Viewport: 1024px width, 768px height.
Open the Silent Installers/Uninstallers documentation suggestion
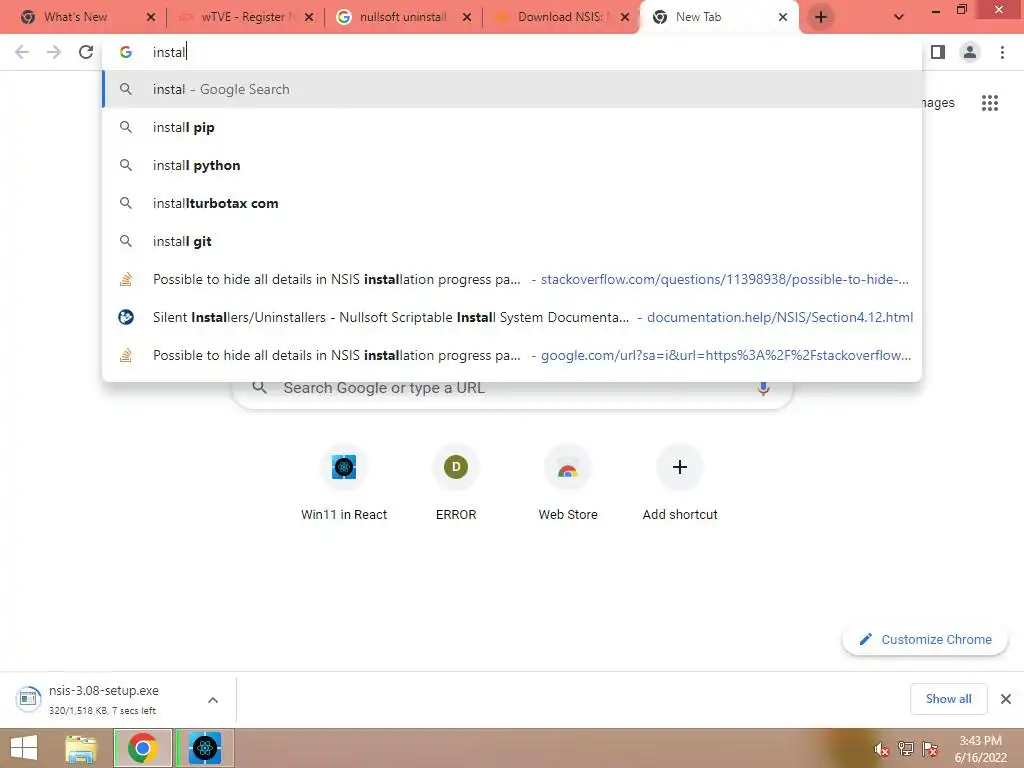tap(512, 317)
